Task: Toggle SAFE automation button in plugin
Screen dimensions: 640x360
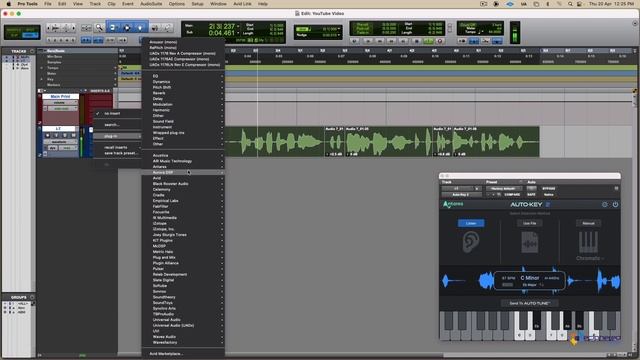Action: 531,195
